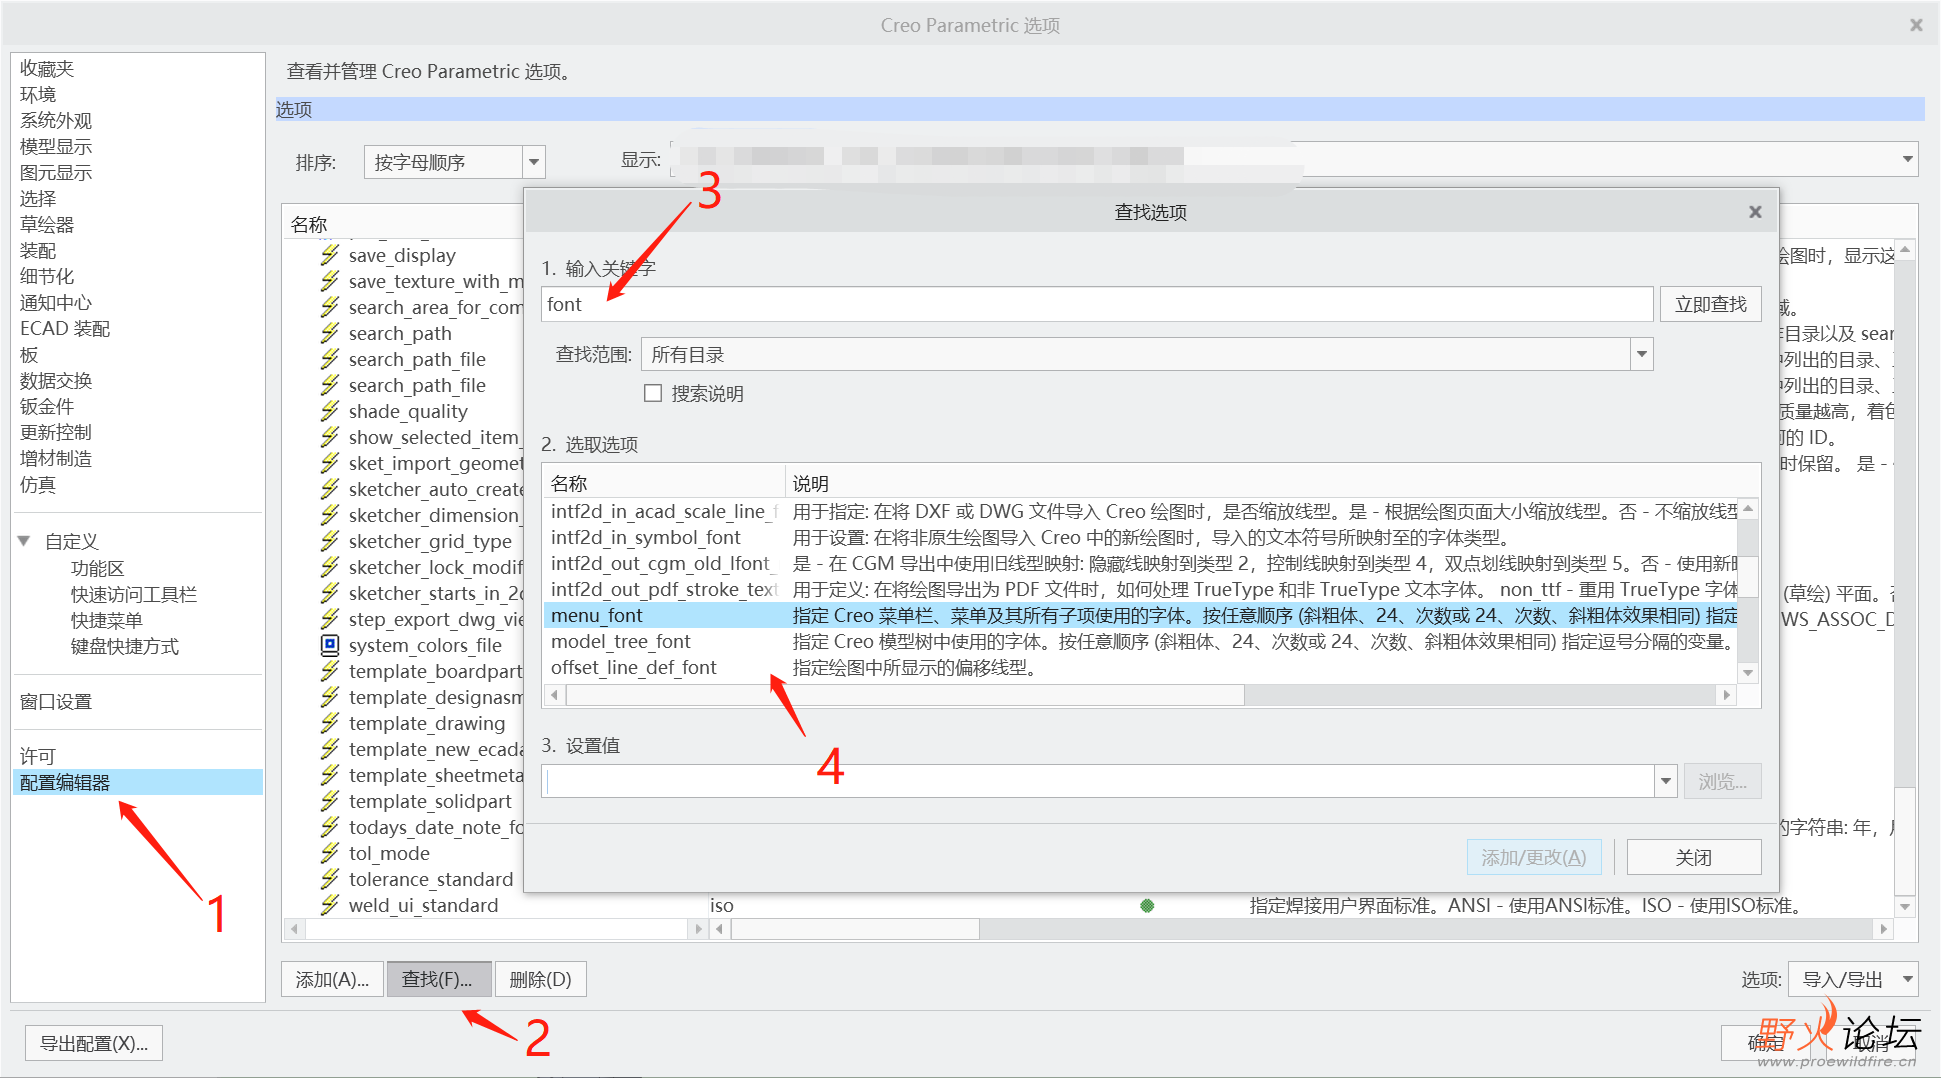
Task: Click the 名称 column header in results
Action: (x=664, y=483)
